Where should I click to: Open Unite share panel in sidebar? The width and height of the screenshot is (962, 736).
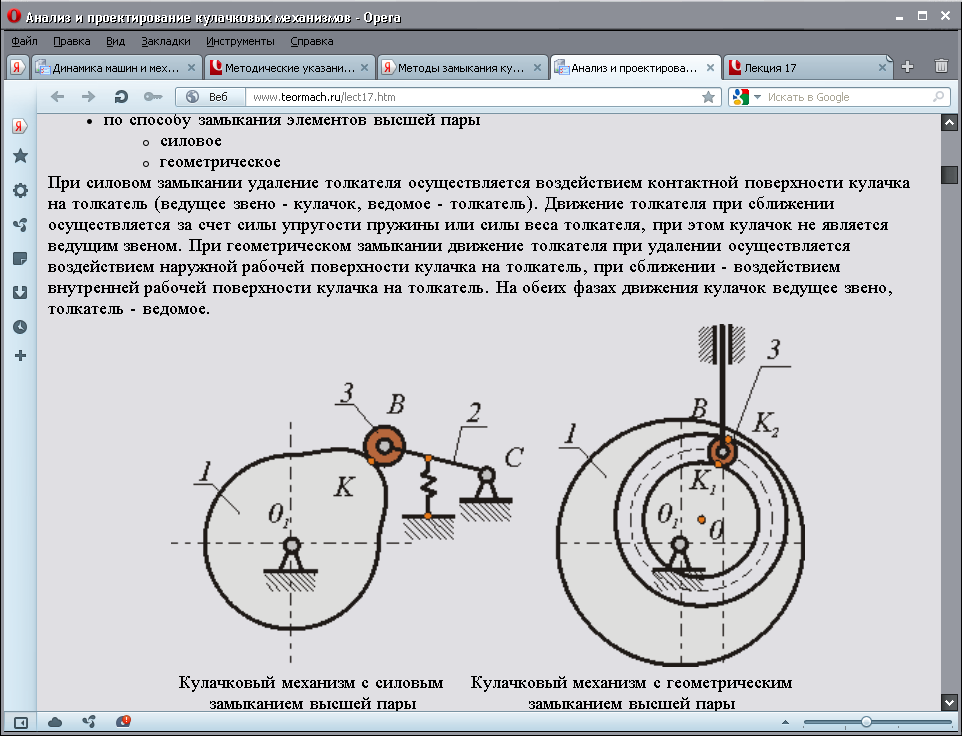point(20,224)
